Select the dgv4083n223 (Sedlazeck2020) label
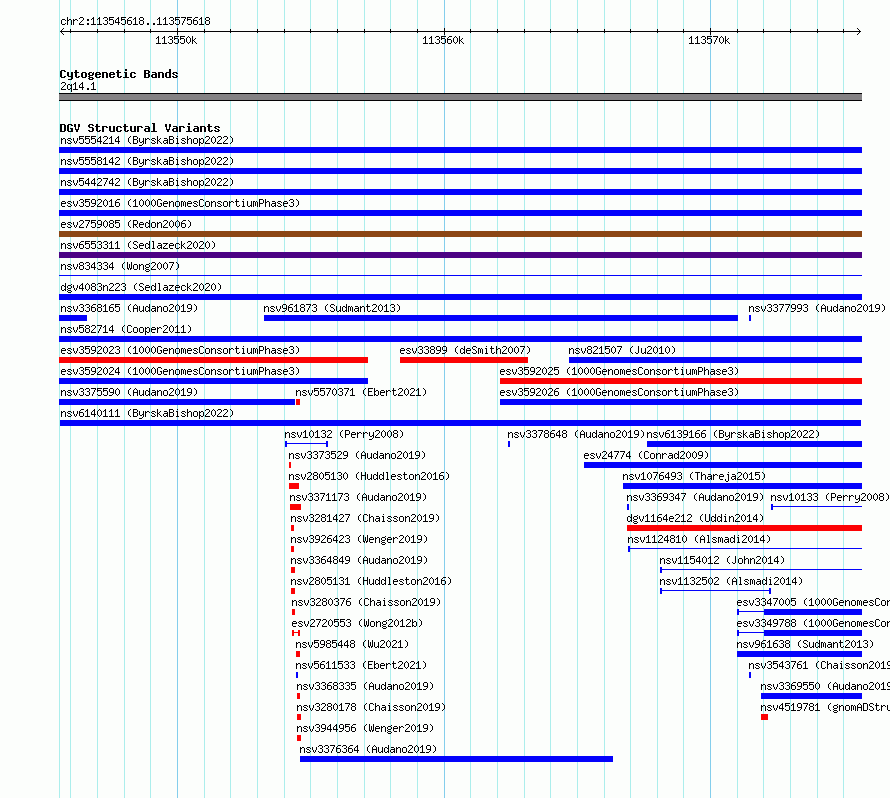The image size is (890, 798). pos(141,287)
